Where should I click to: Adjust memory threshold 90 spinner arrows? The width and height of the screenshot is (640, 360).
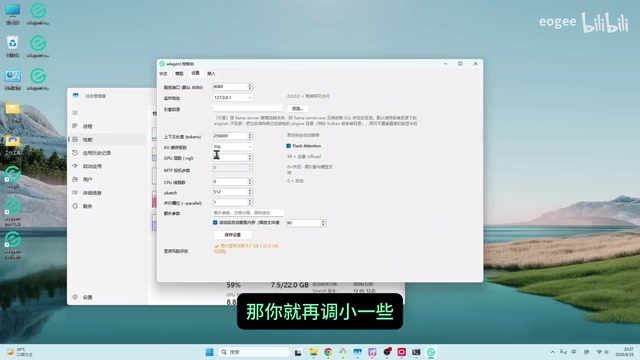click(323, 223)
